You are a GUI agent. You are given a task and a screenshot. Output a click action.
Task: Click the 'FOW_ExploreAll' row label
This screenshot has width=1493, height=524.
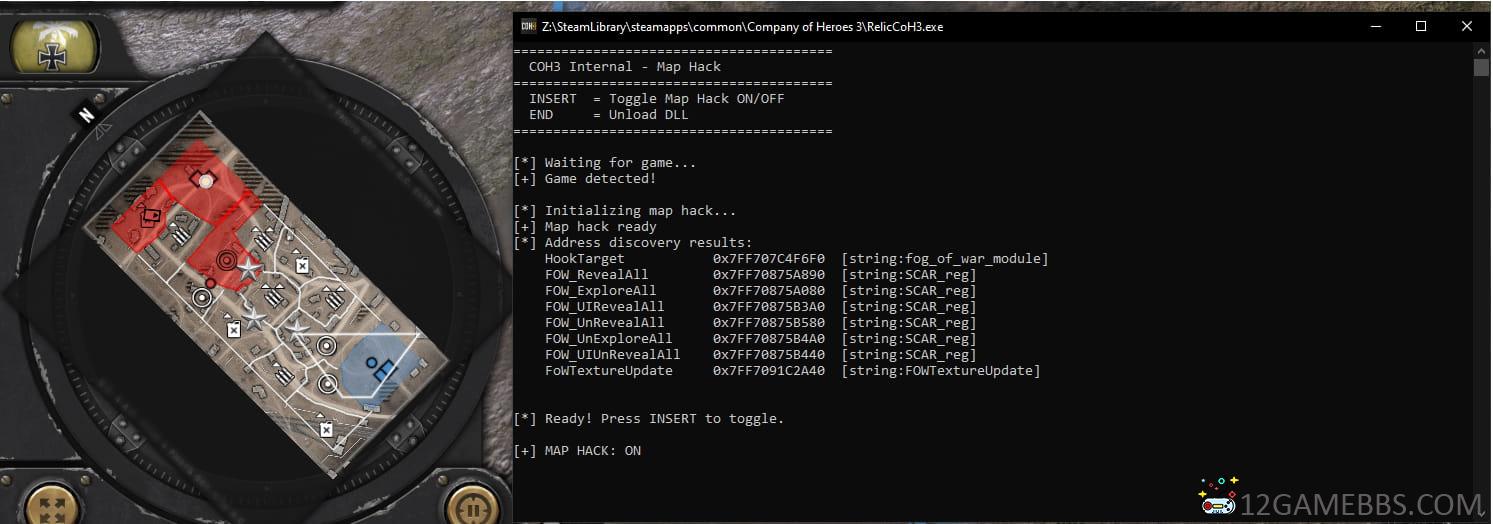[601, 291]
